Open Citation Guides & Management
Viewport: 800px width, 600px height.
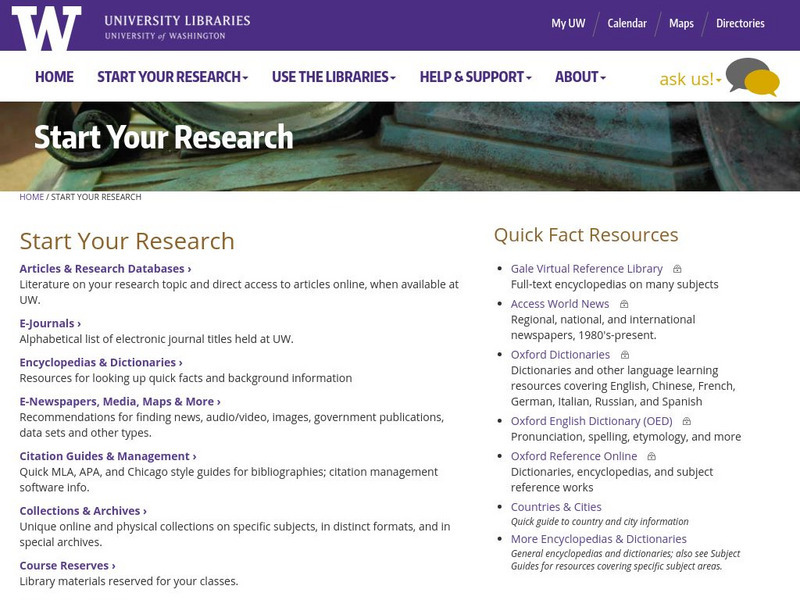coord(108,456)
